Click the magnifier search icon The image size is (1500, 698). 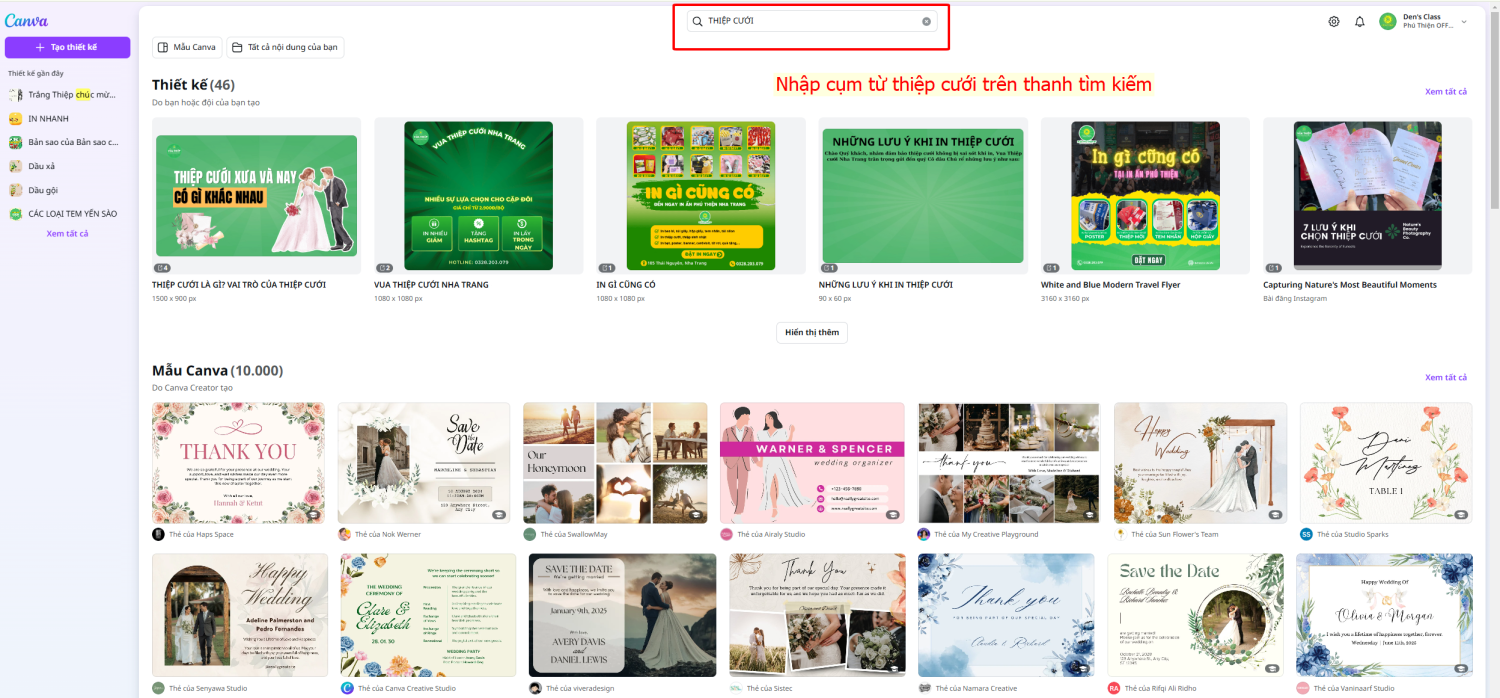point(697,21)
